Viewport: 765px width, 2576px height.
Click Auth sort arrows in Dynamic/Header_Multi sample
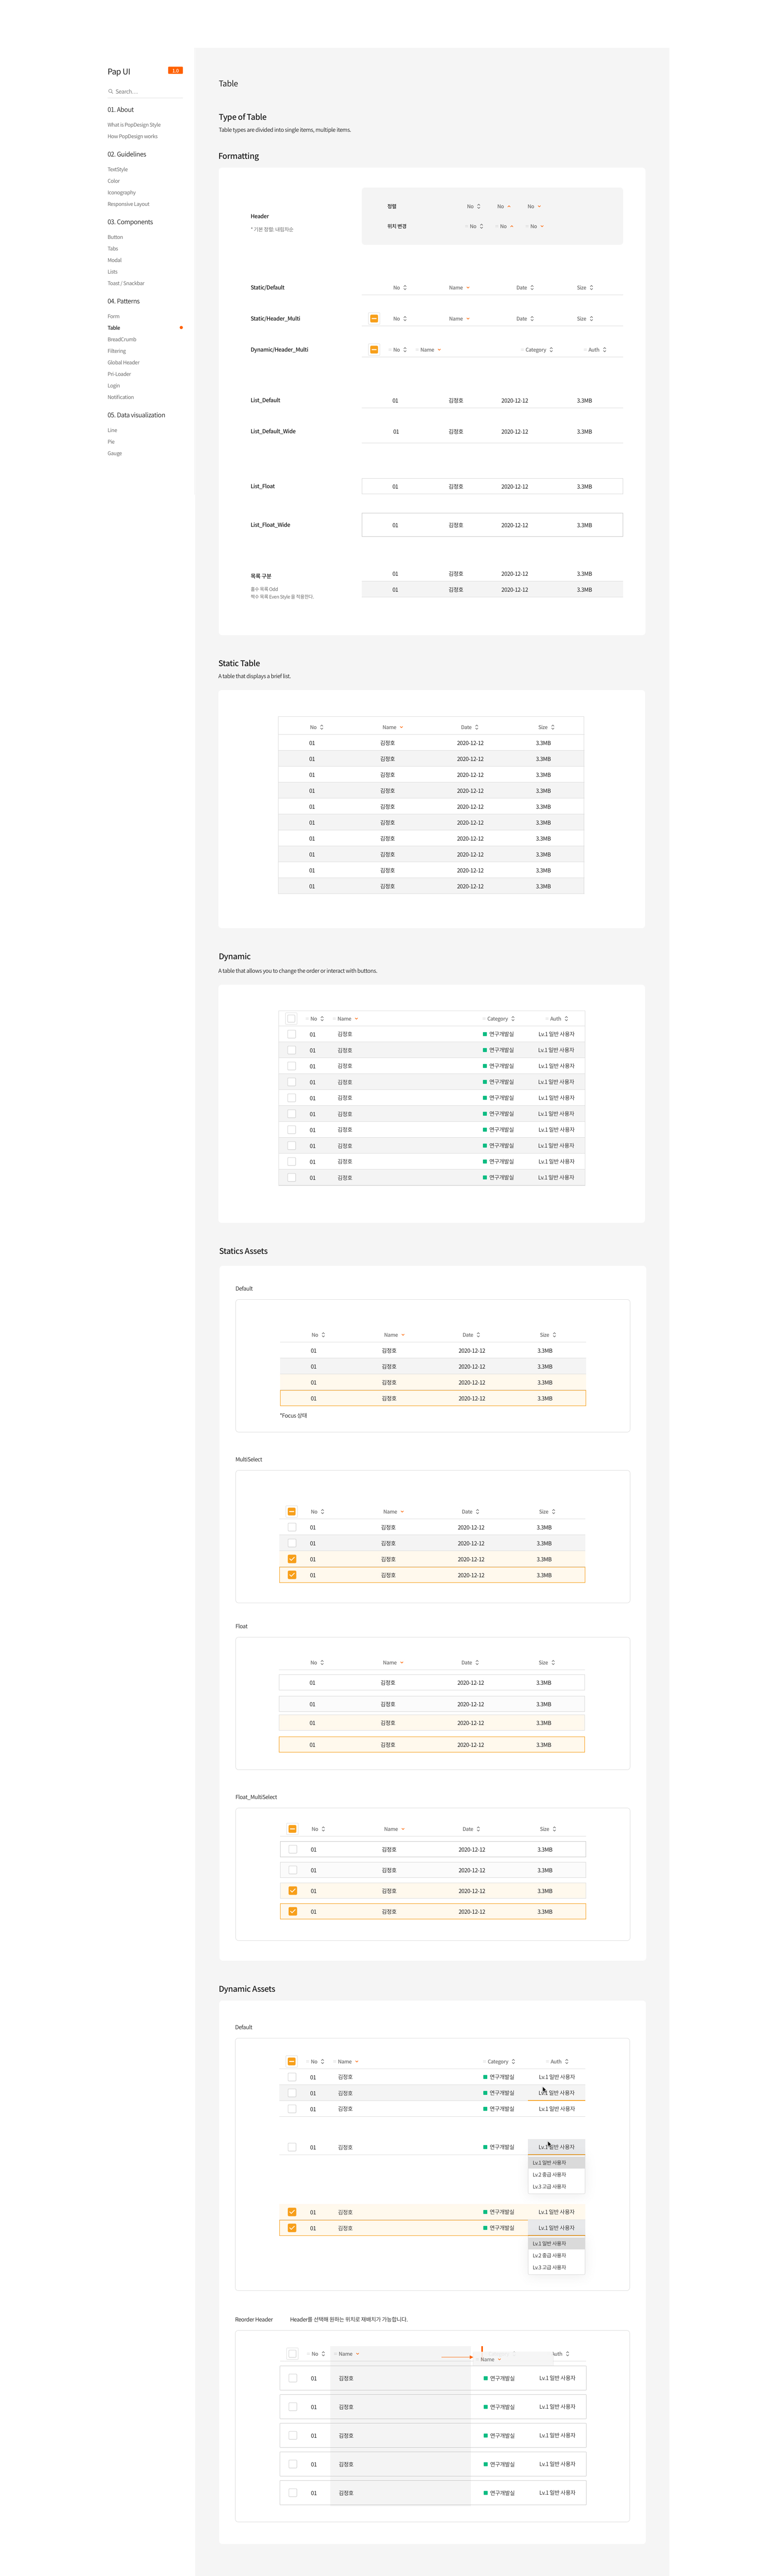pos(604,350)
